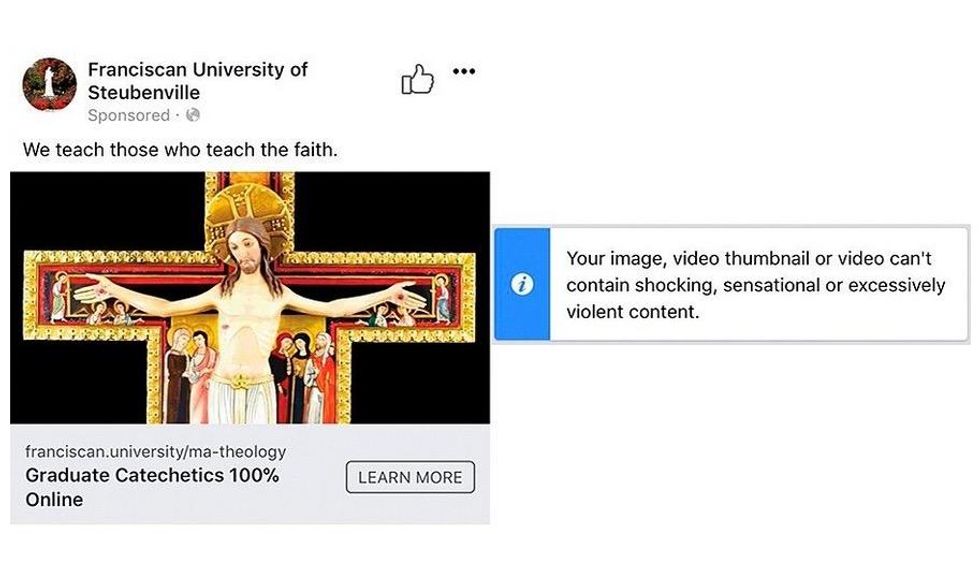Click the caption 'We teach those who teach the faith'
980x562 pixels.
click(x=180, y=150)
